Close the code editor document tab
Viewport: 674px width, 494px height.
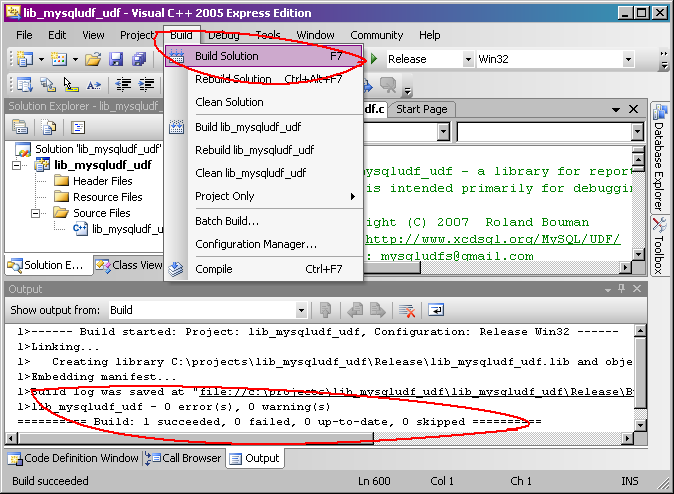pos(633,109)
